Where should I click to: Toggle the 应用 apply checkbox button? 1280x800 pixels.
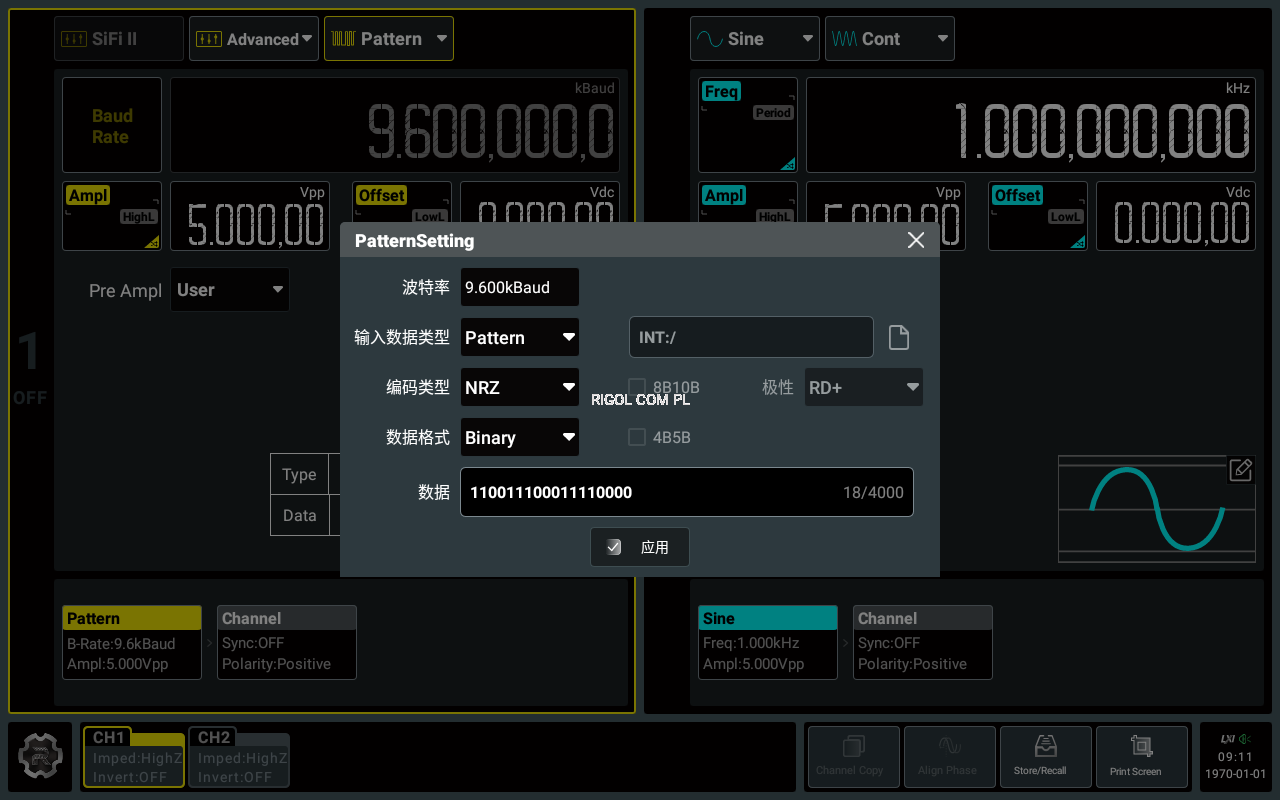click(x=639, y=547)
